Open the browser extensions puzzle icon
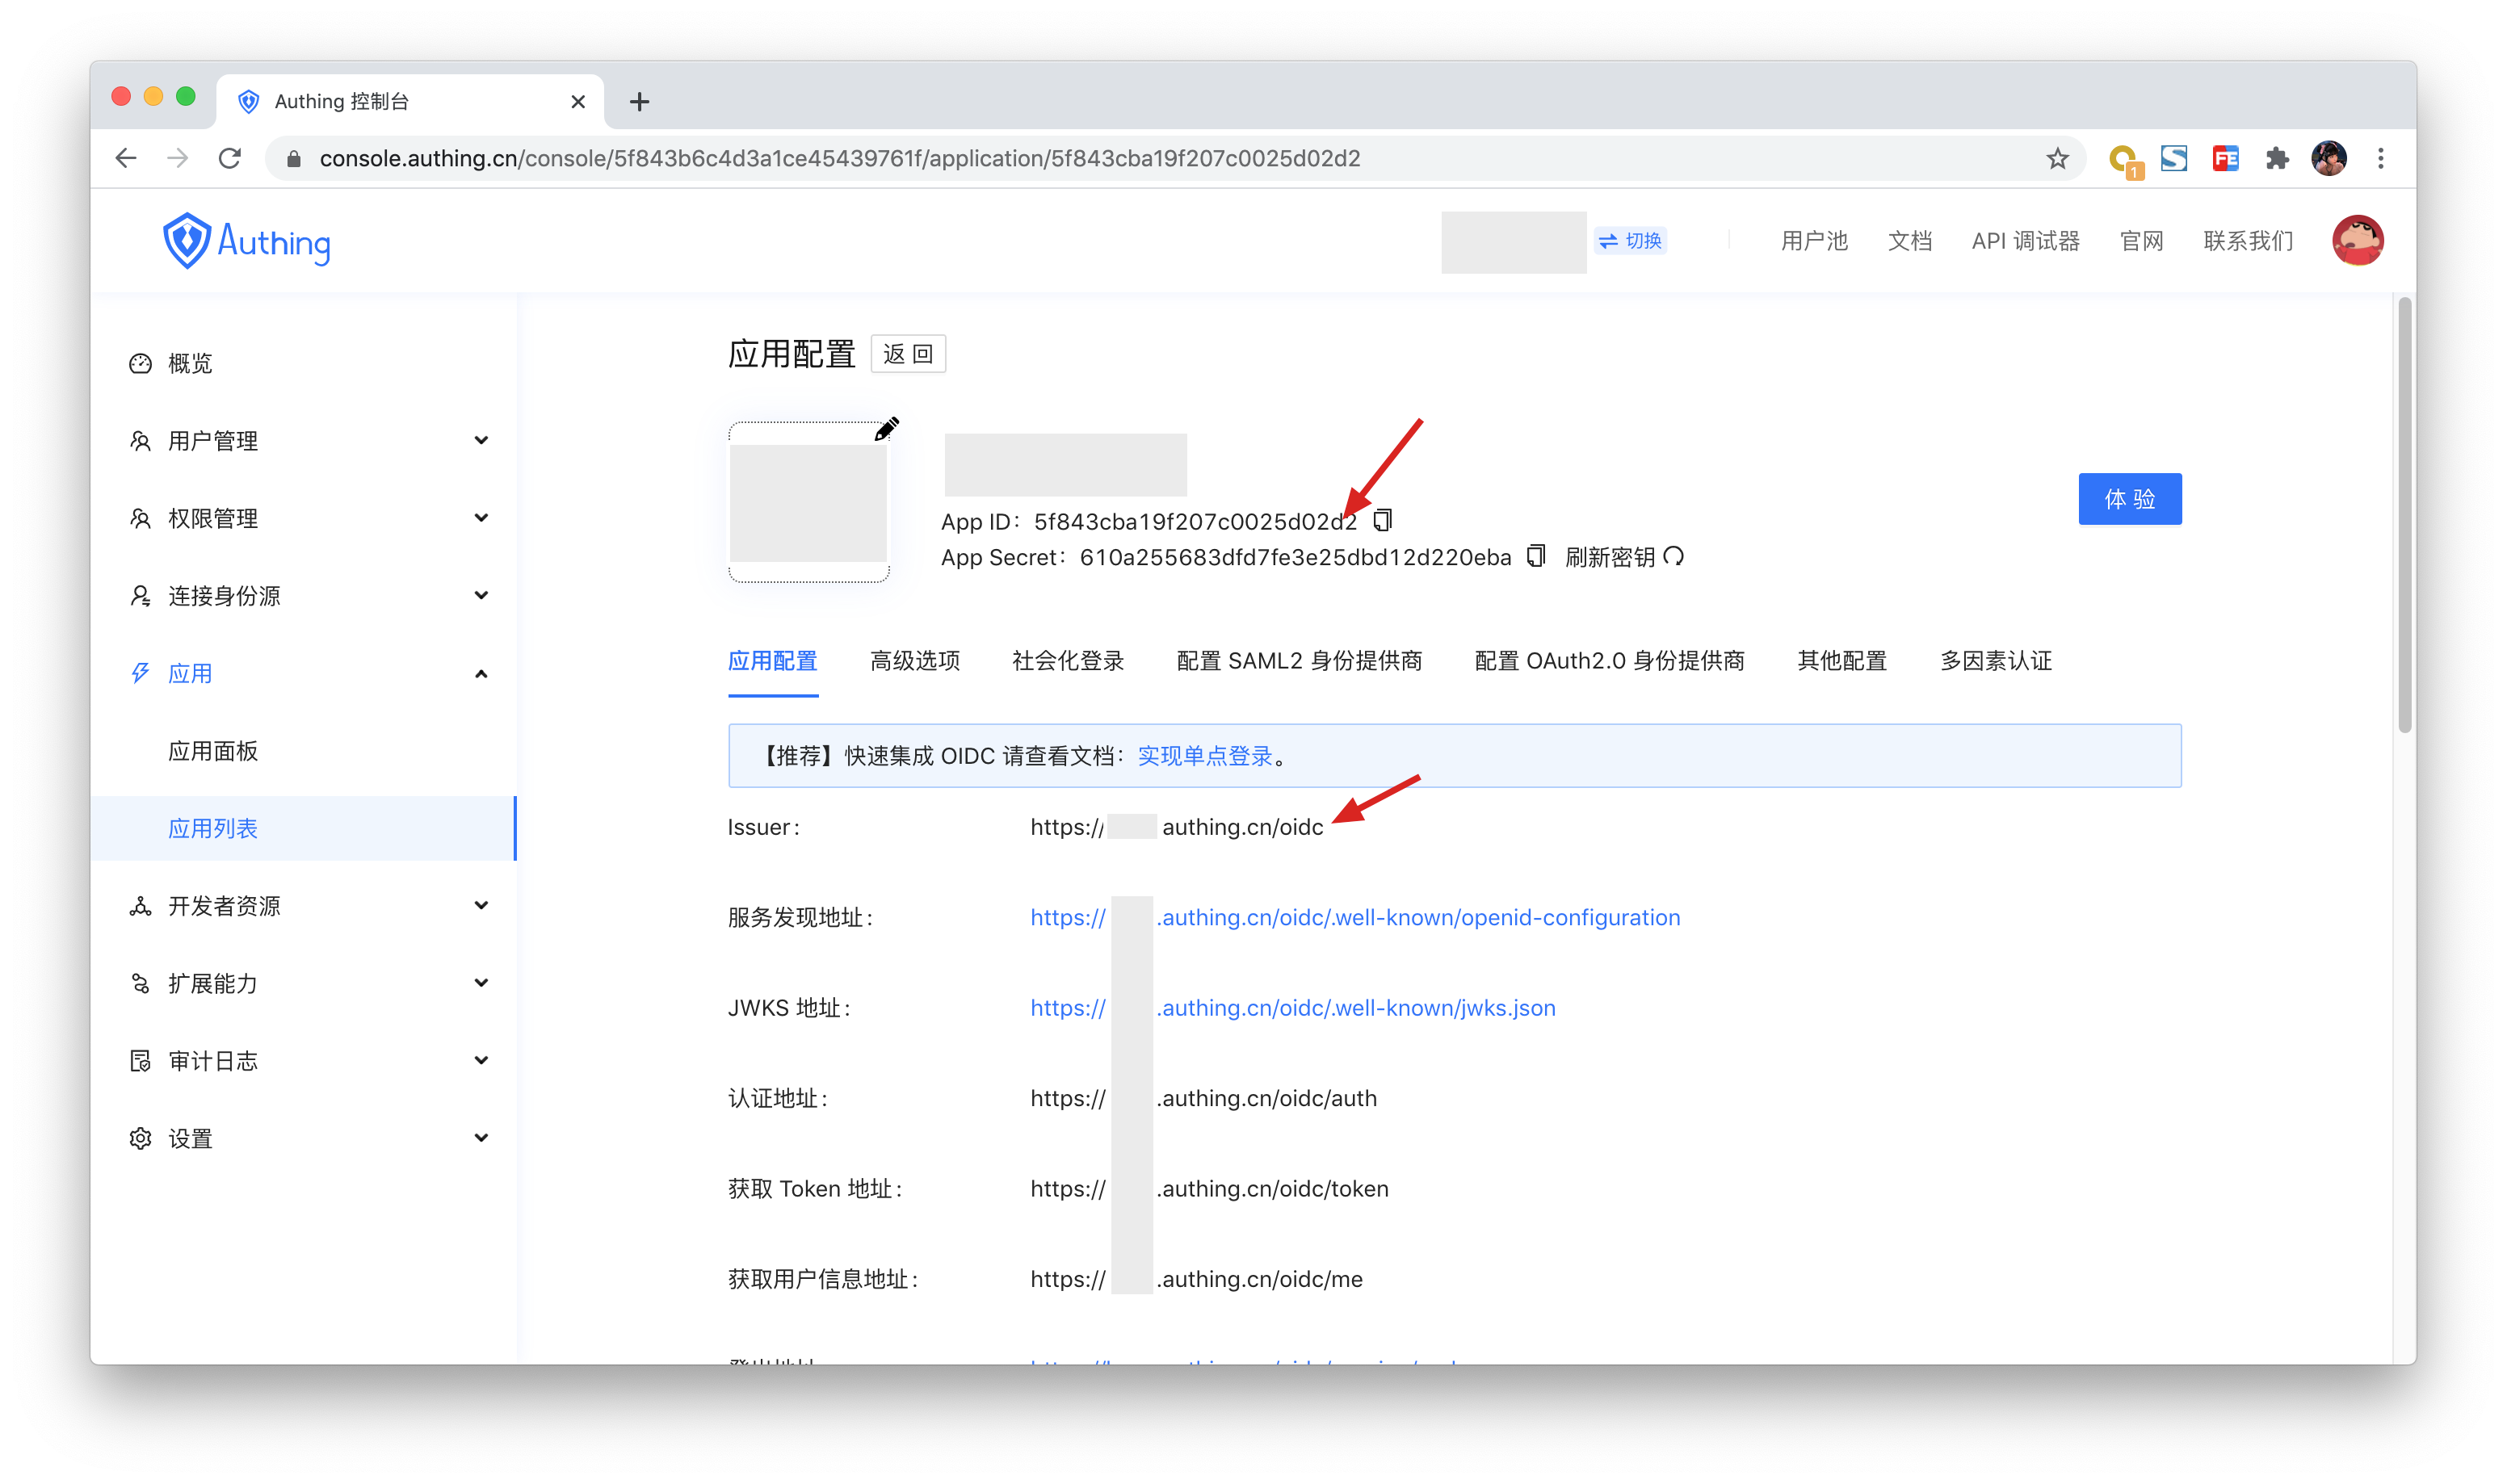This screenshot has width=2507, height=1484. coord(2277,159)
